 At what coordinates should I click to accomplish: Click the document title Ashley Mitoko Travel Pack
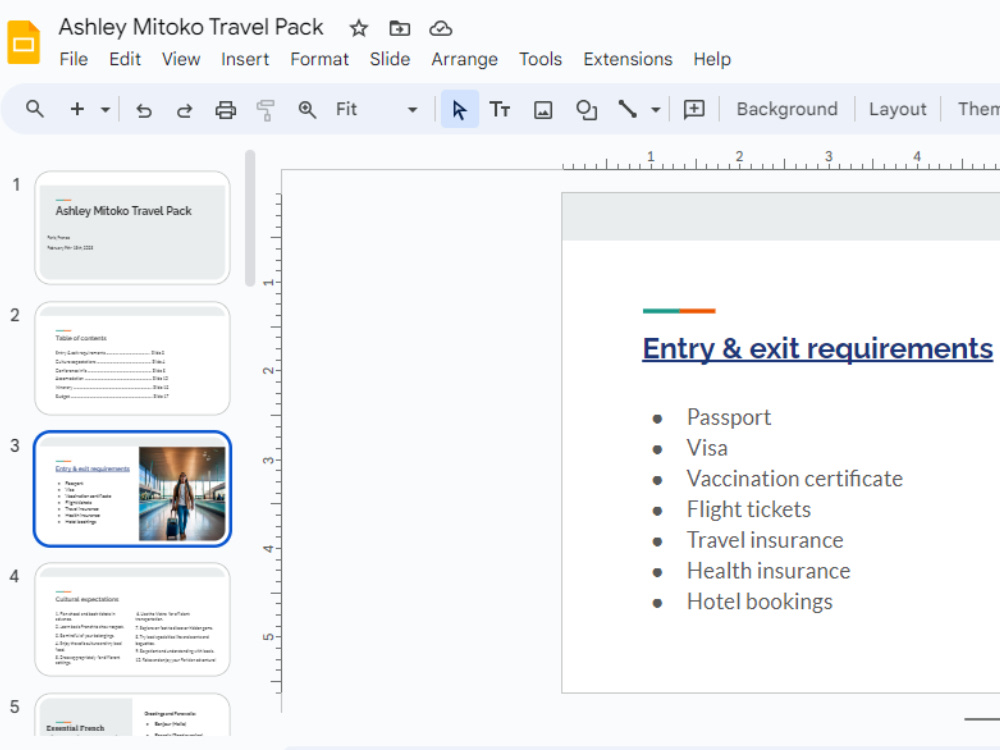tap(191, 27)
